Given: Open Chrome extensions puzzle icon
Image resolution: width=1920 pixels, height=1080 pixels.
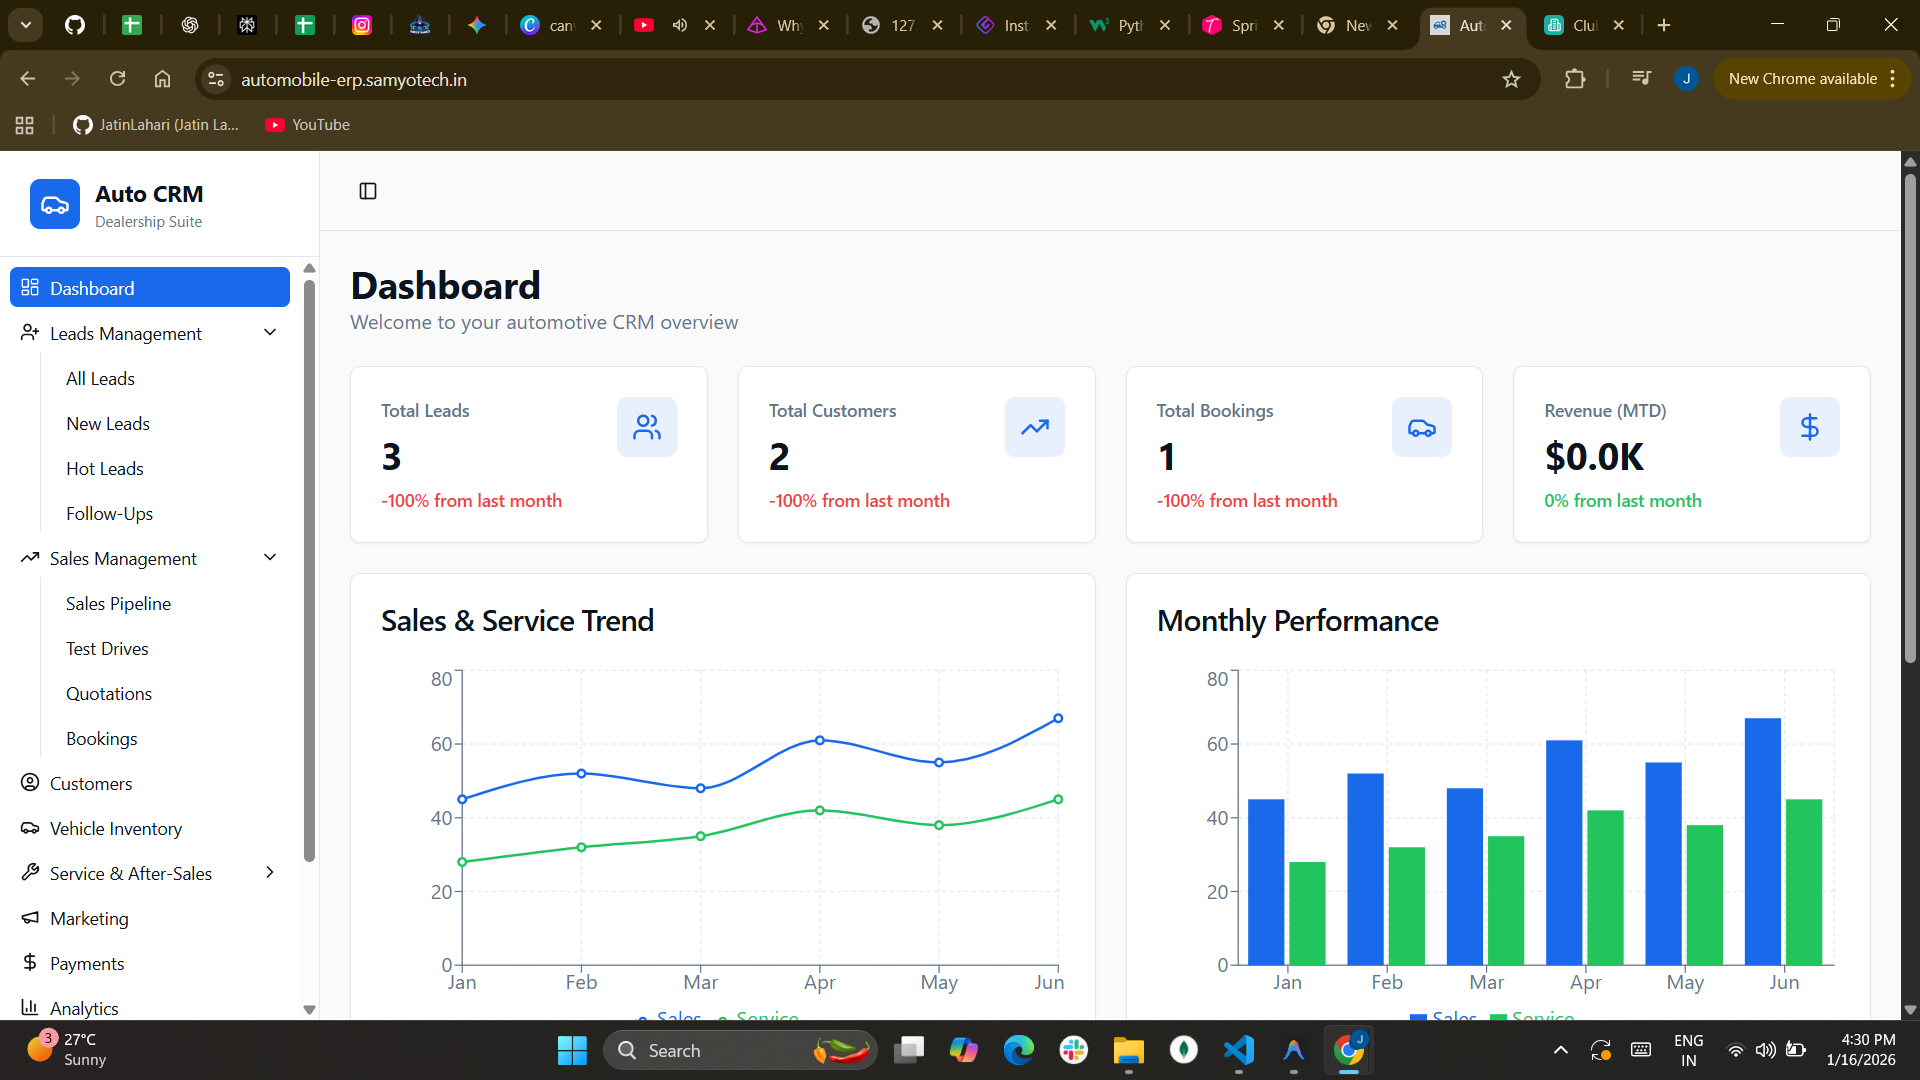Looking at the screenshot, I should point(1575,79).
